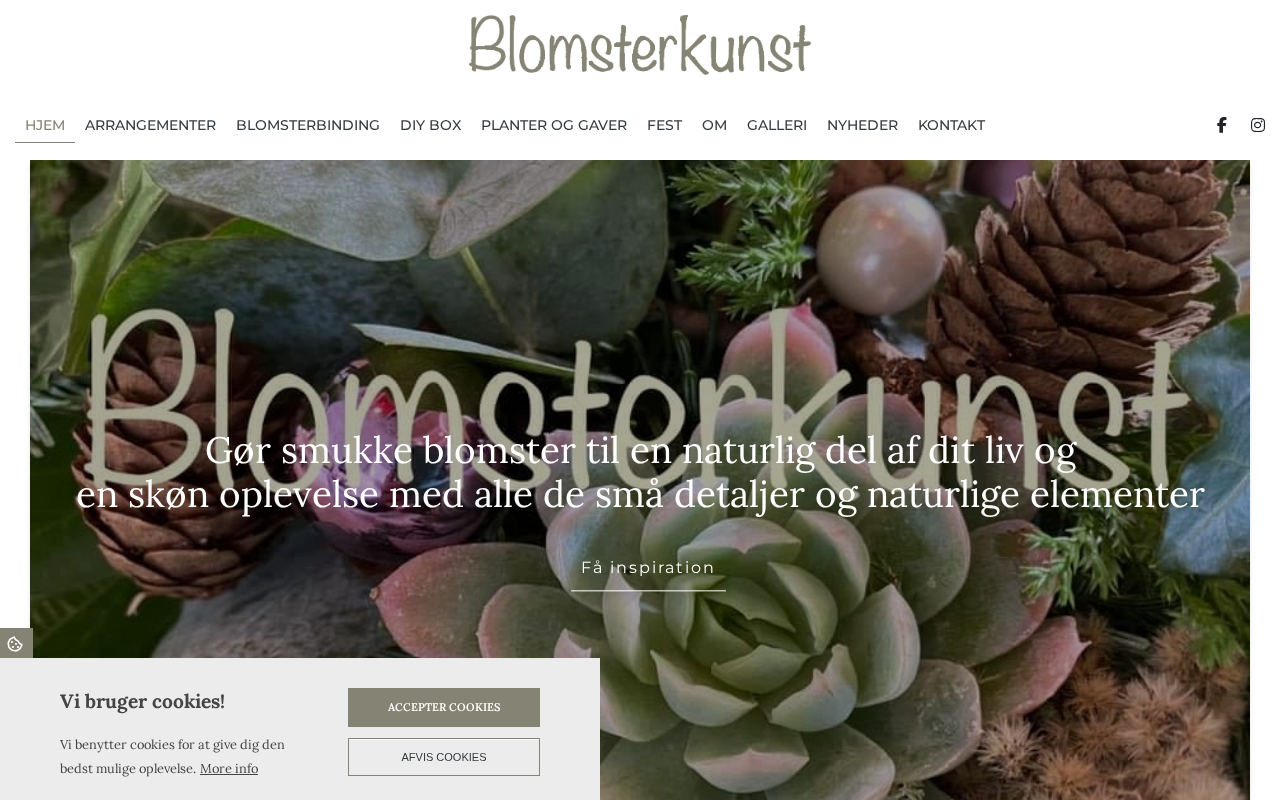Open the ARRANGEMENTER menu item
This screenshot has height=800, width=1280.
pyautogui.click(x=150, y=125)
